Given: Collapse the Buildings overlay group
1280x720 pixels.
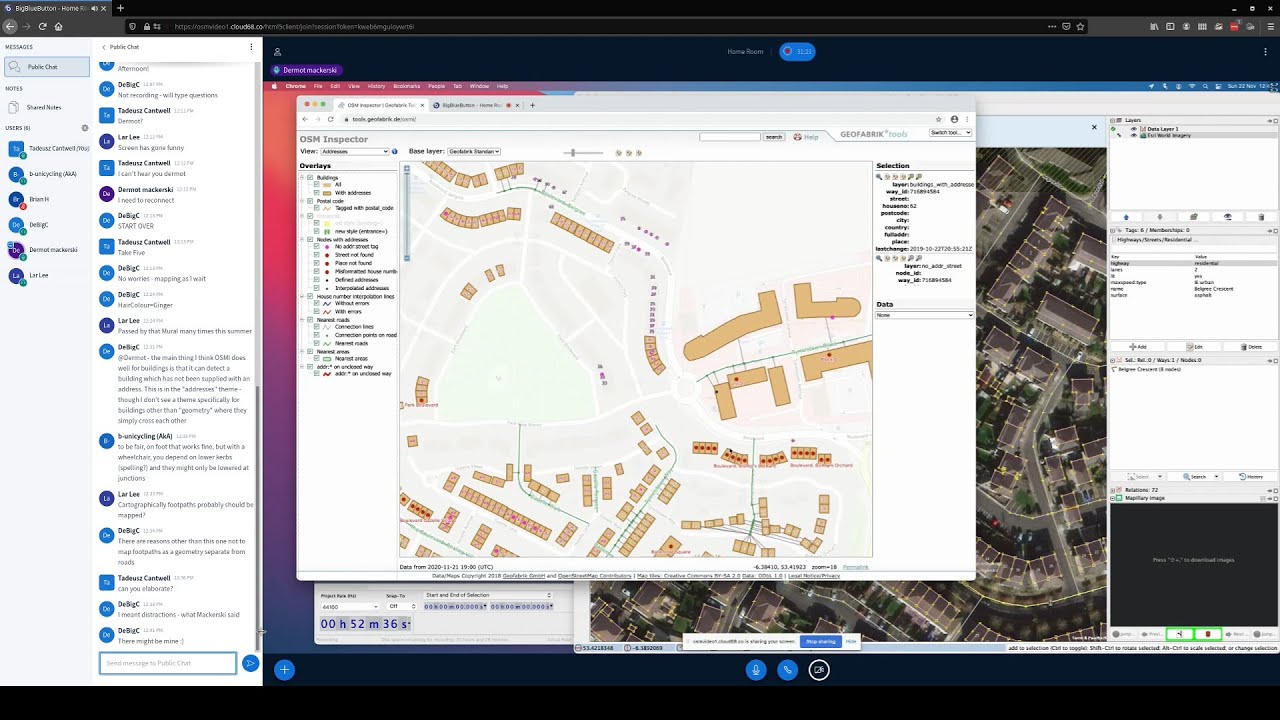Looking at the screenshot, I should click(303, 177).
